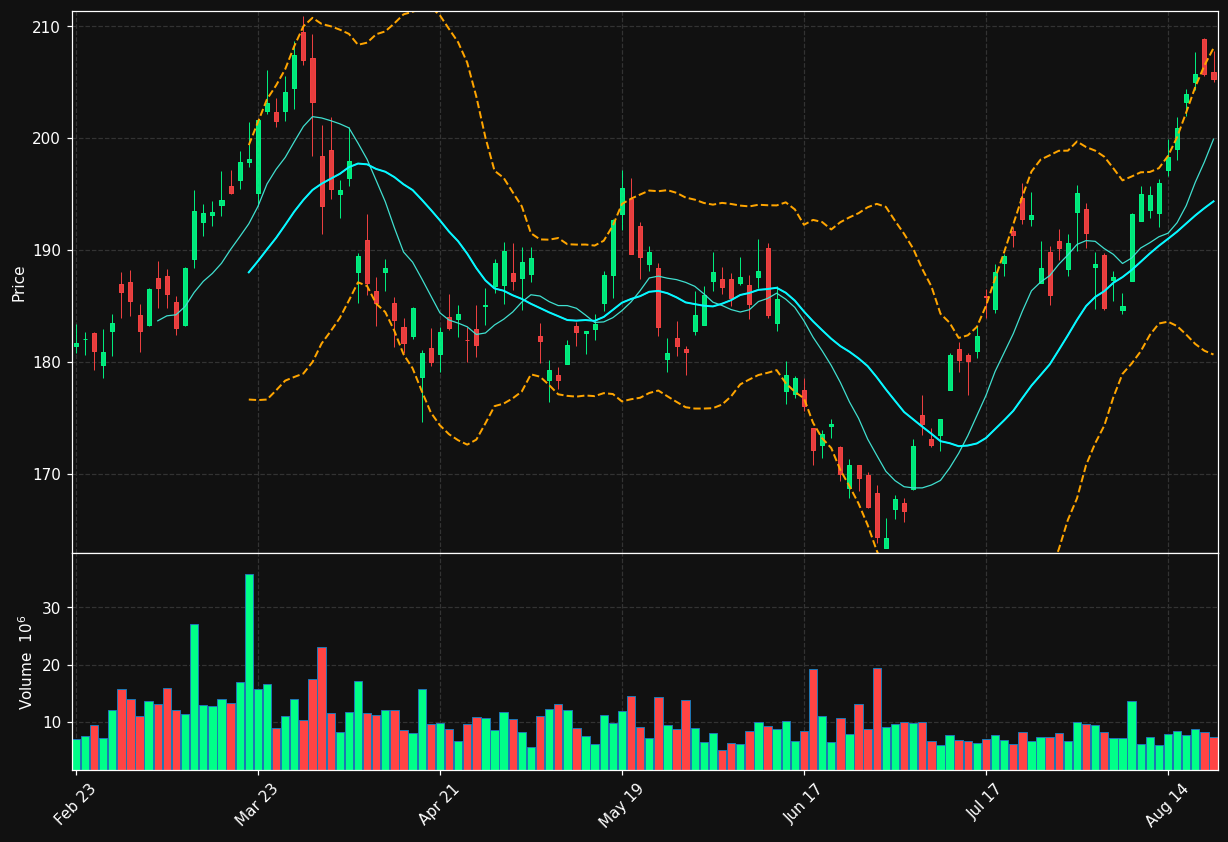Click the red volume bar reaching 23

322,709
